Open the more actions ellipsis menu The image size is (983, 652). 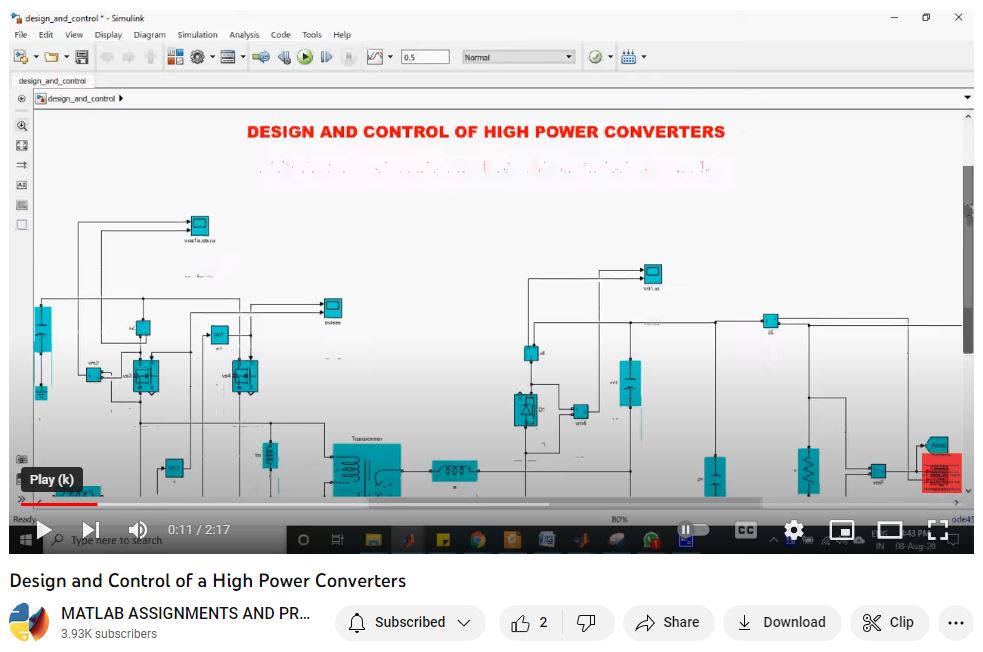955,622
